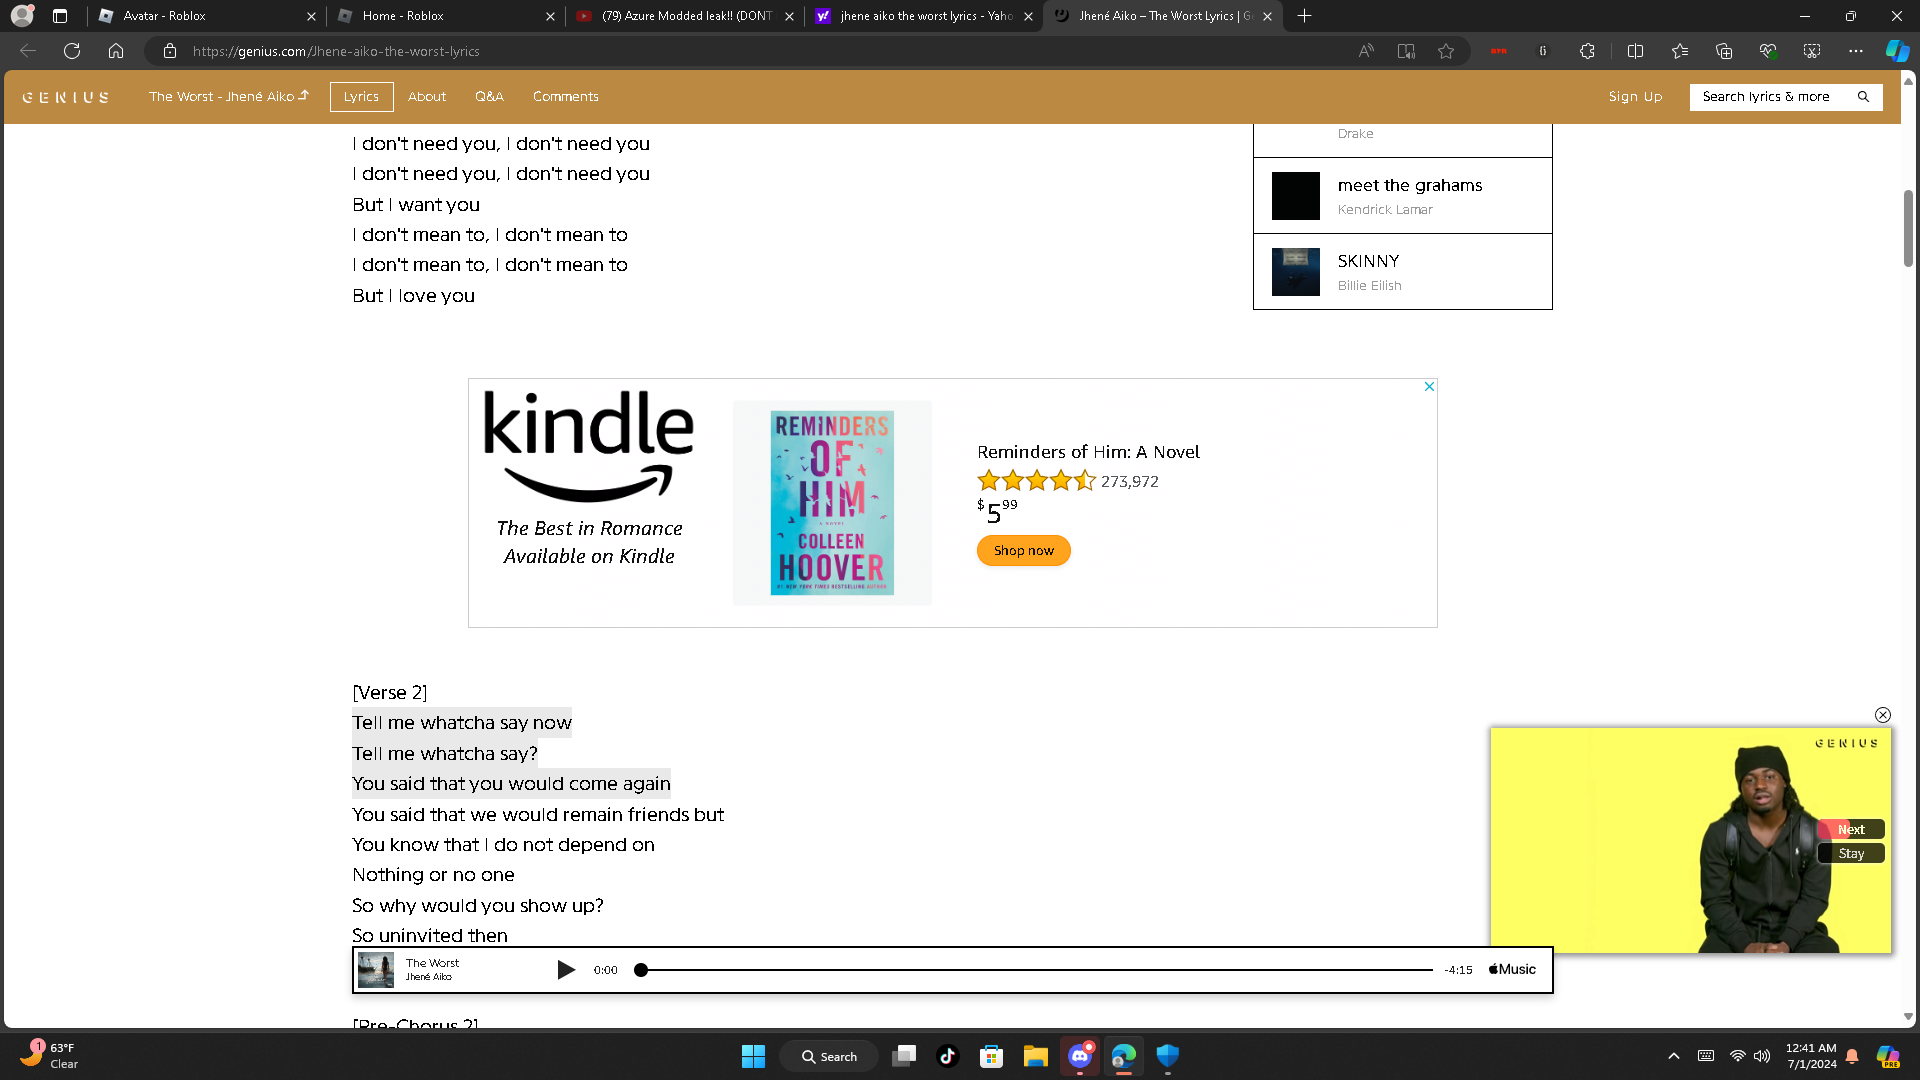Click lyric line "Tell me whatcha say now"
The width and height of the screenshot is (1920, 1080).
tap(462, 723)
